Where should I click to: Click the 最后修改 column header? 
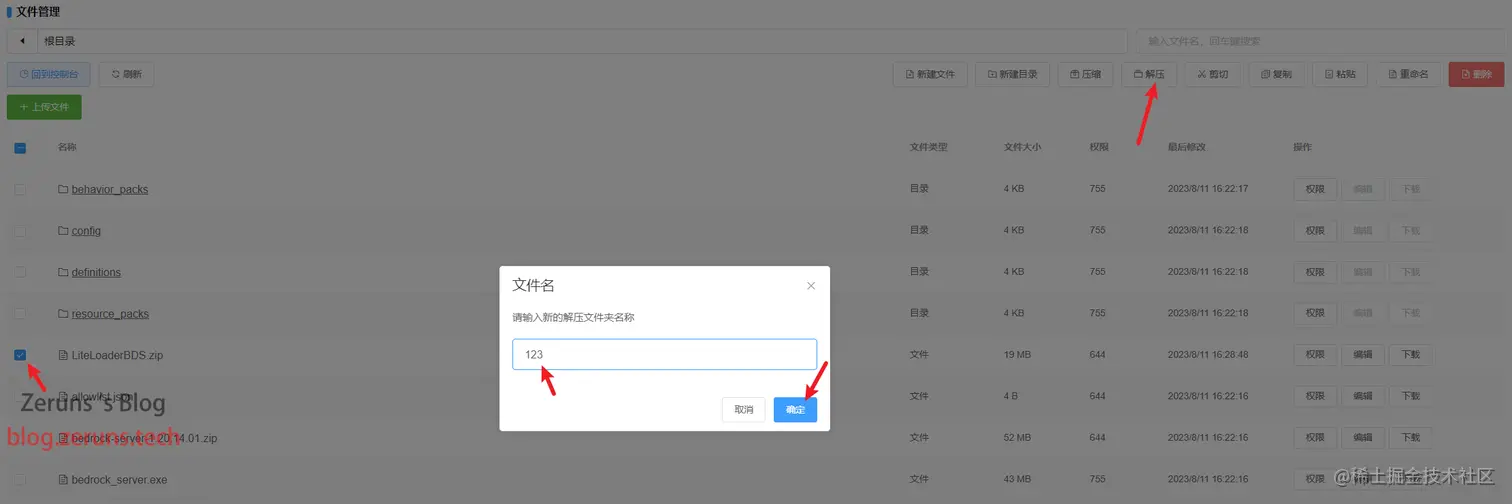[1187, 147]
